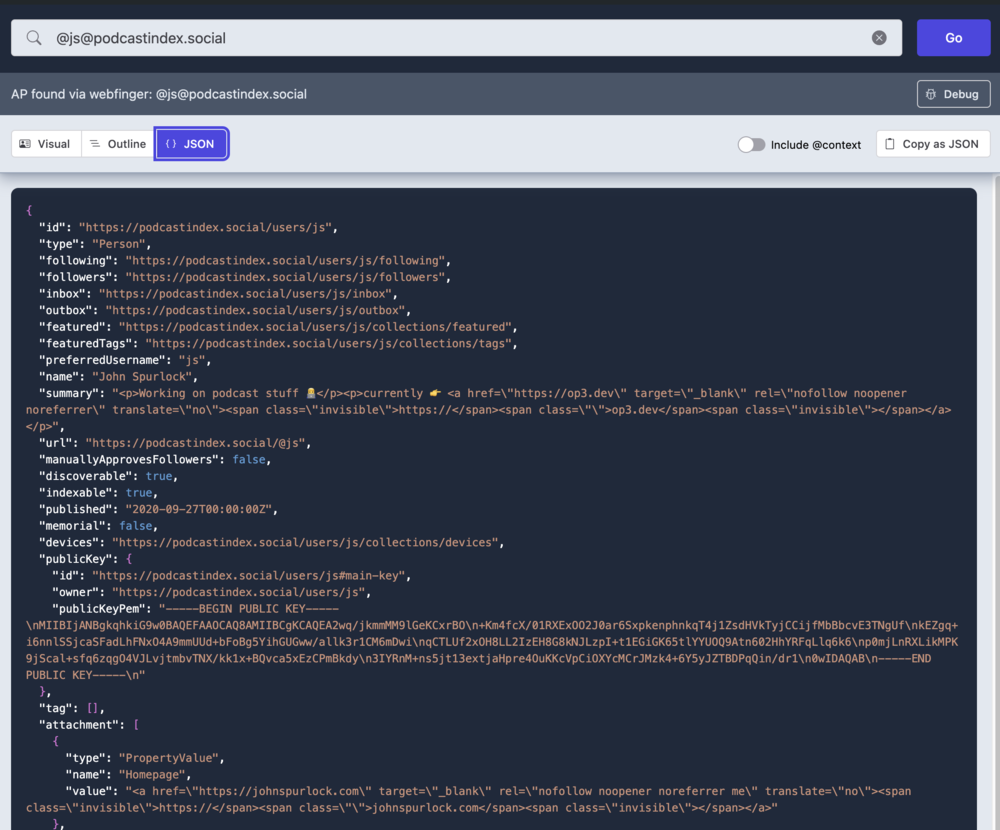Click the "manuallyApprovesFollowers" false value
The width and height of the screenshot is (1000, 830).
[249, 459]
